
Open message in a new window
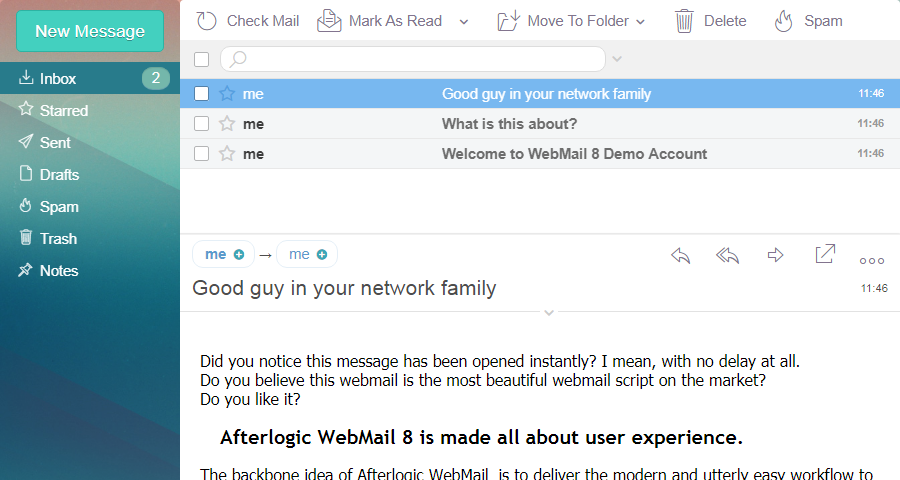(x=825, y=254)
